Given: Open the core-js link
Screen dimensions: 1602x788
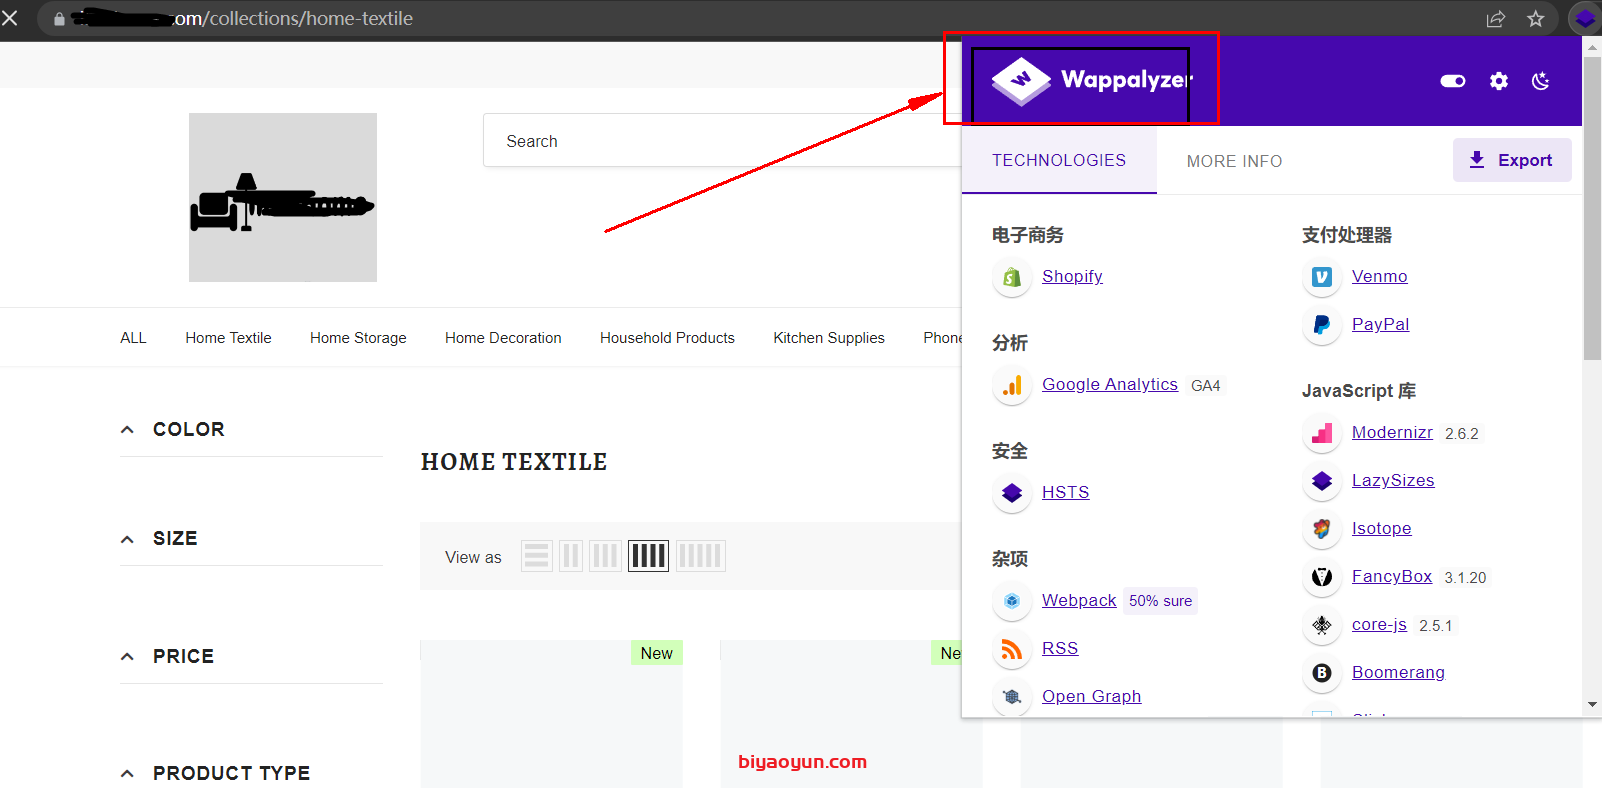Looking at the screenshot, I should point(1379,624).
